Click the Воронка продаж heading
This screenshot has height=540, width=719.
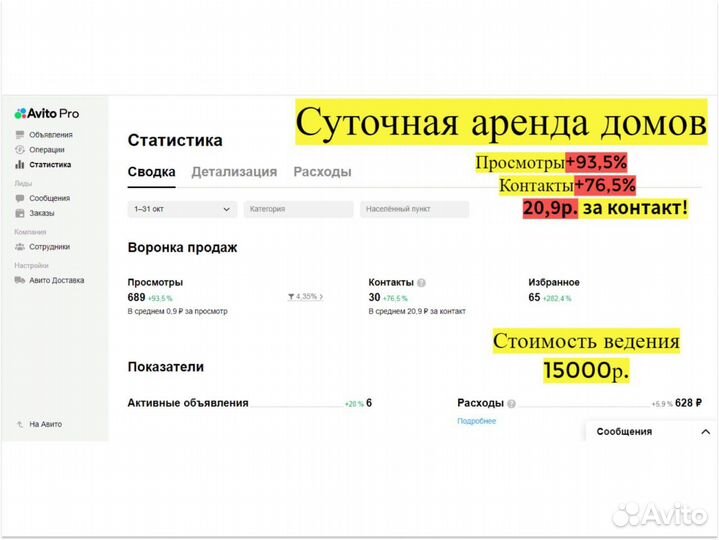click(183, 248)
